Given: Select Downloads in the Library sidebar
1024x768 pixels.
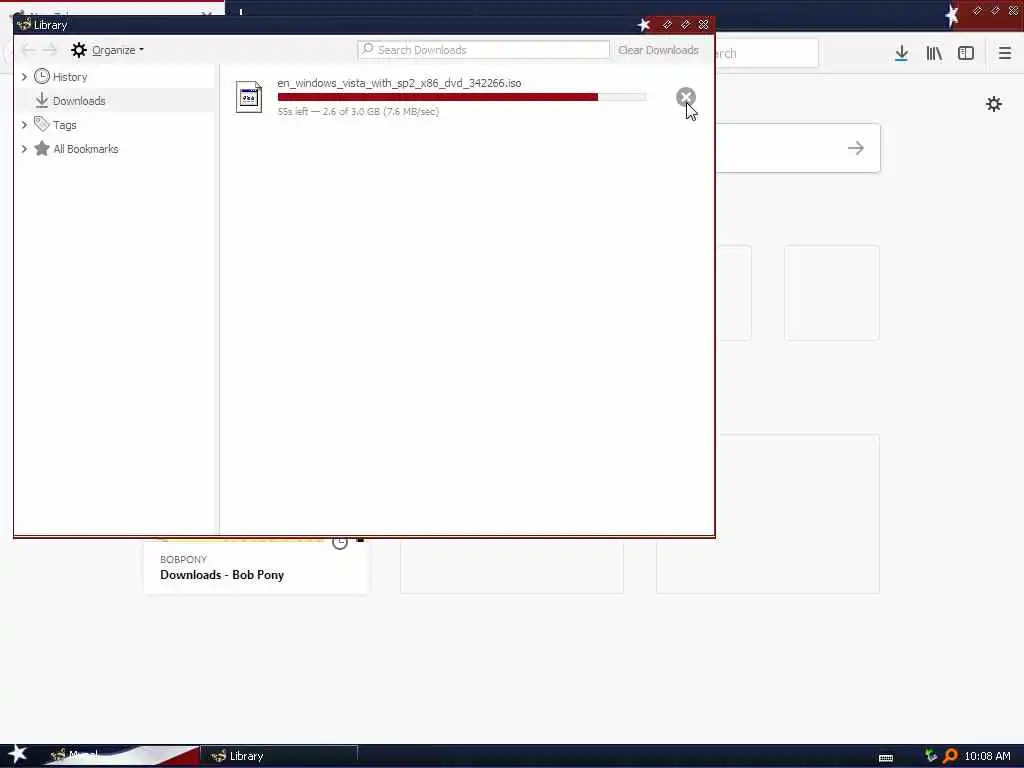Looking at the screenshot, I should pyautogui.click(x=78, y=101).
